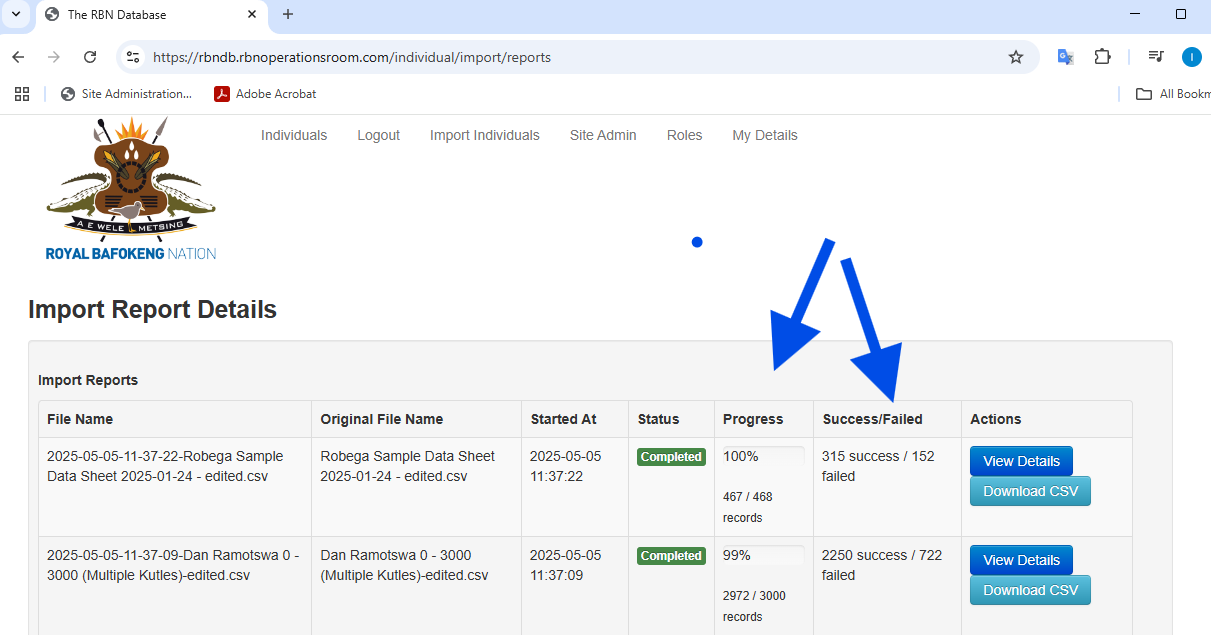Reload the page with refresh icon
Screen dimensions: 1211x635
[90, 57]
